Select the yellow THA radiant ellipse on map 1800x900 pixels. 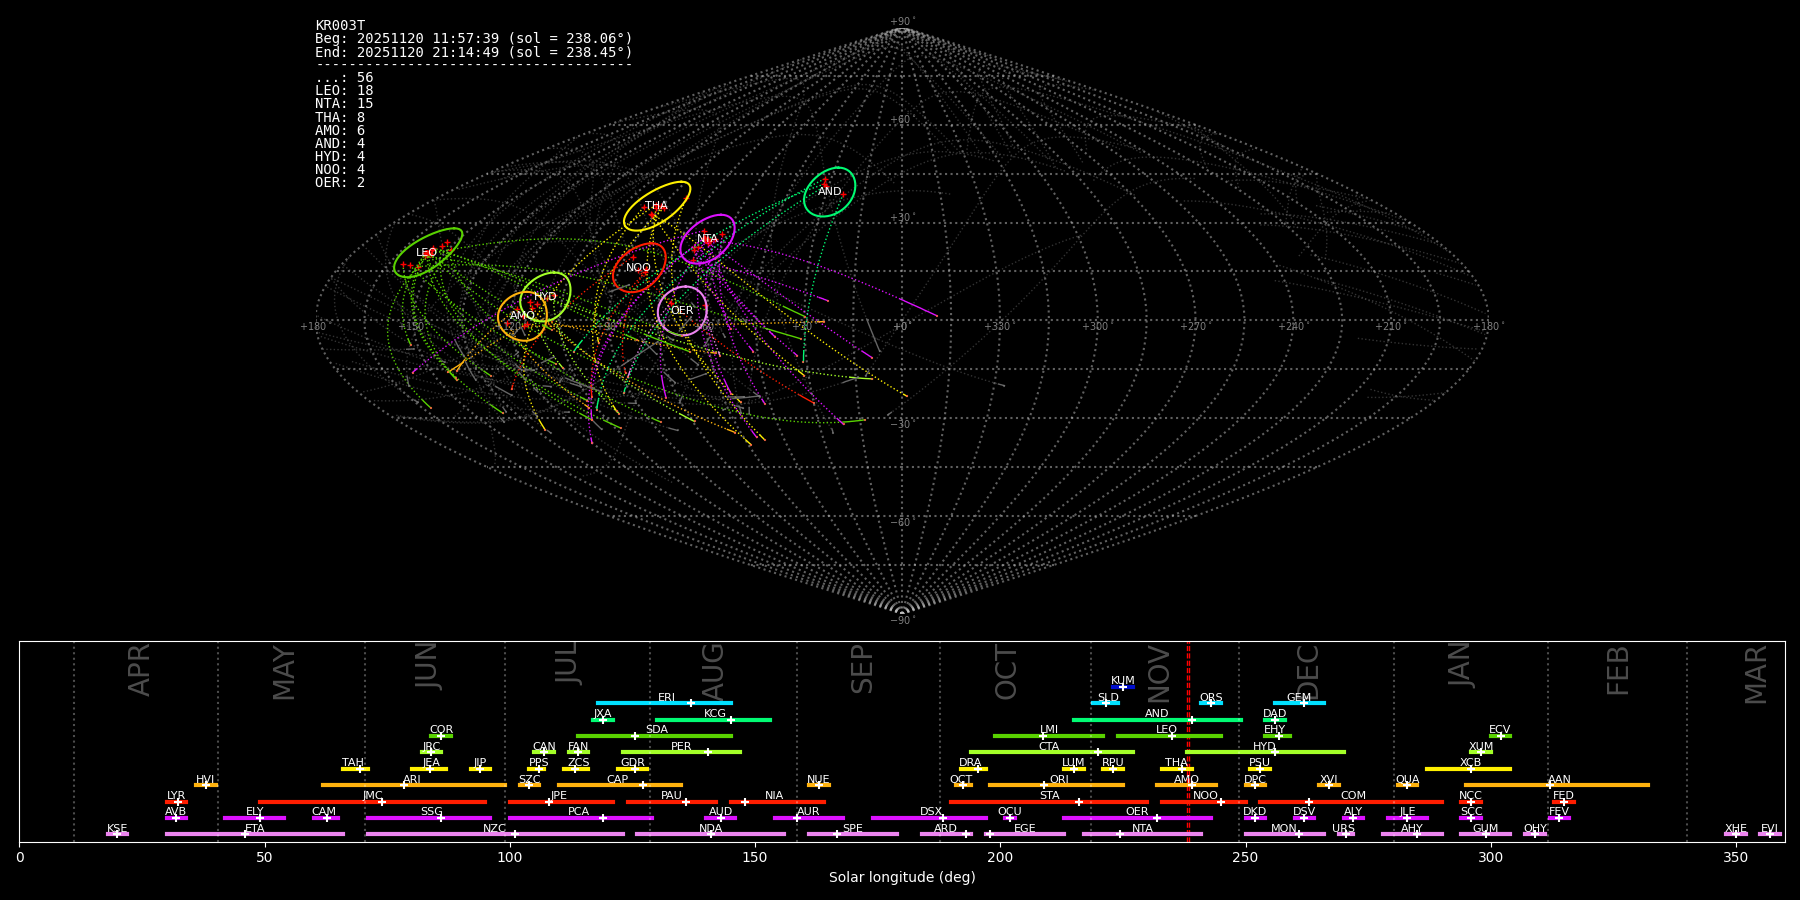click(657, 206)
